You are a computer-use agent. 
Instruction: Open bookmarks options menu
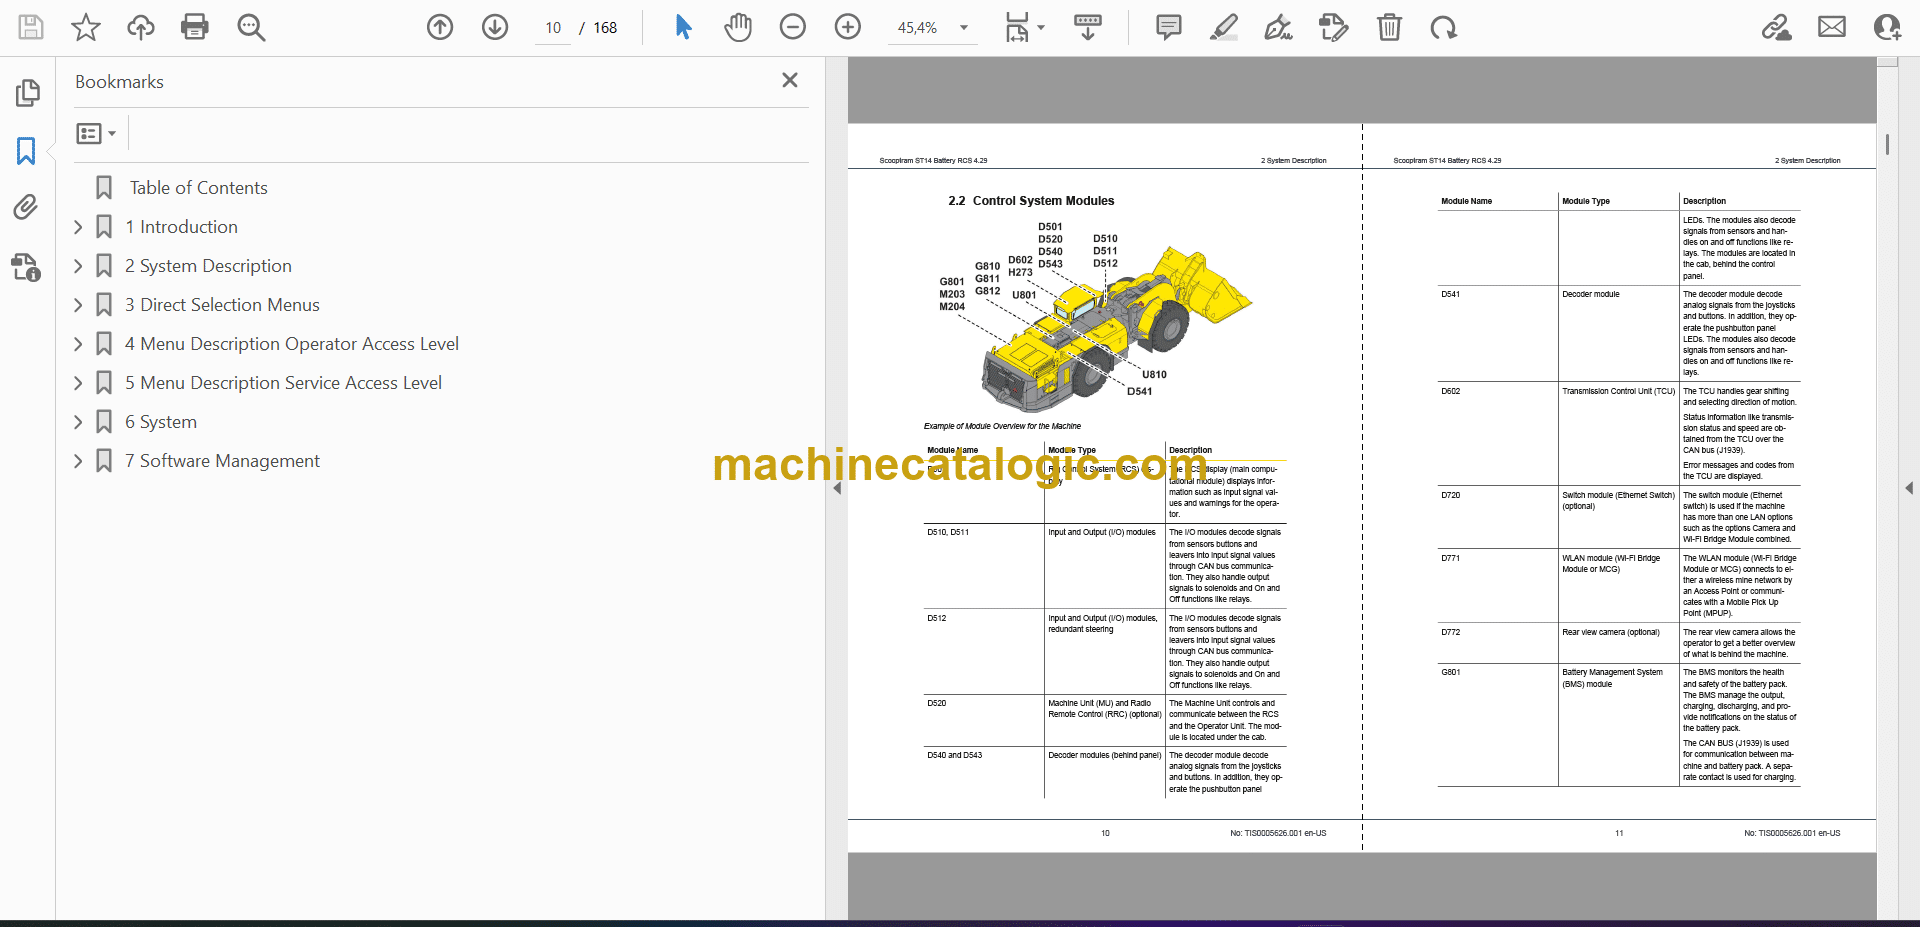click(x=96, y=133)
